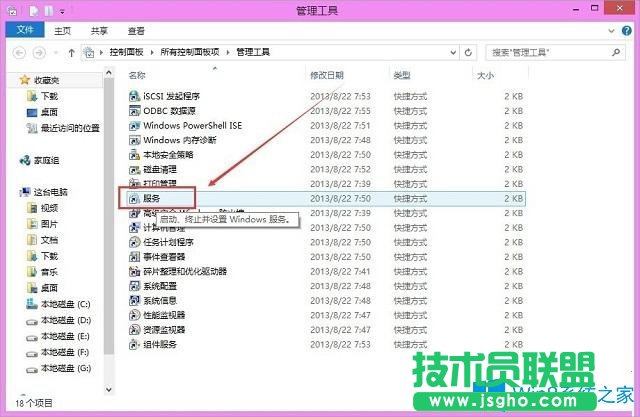Open the recent locations dropdown arrow
This screenshot has width=640, height=417.
(56, 52)
